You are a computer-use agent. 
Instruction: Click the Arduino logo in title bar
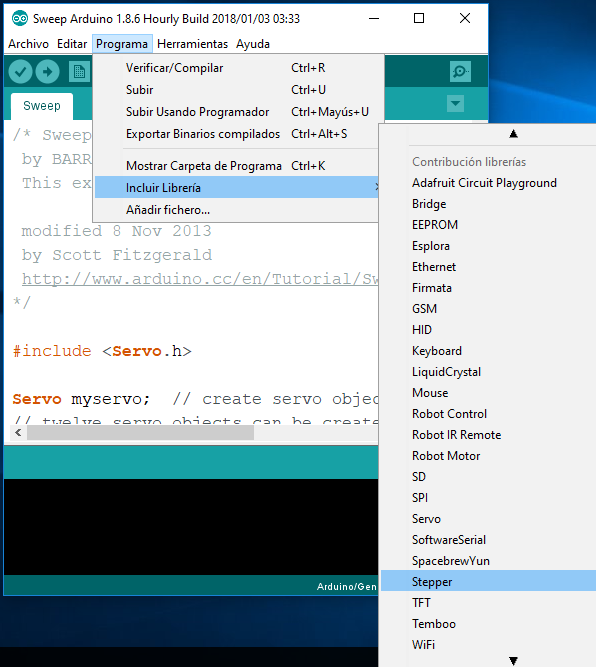(20, 18)
